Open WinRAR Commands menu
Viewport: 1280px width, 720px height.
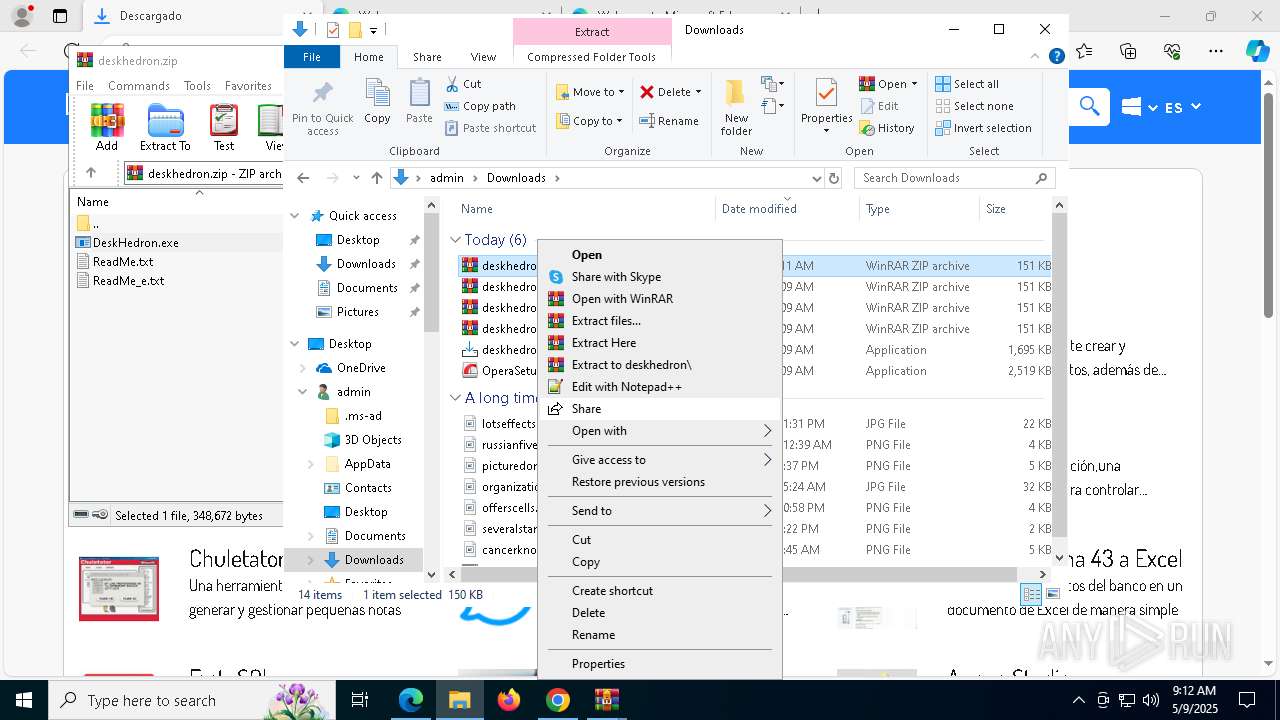(139, 86)
